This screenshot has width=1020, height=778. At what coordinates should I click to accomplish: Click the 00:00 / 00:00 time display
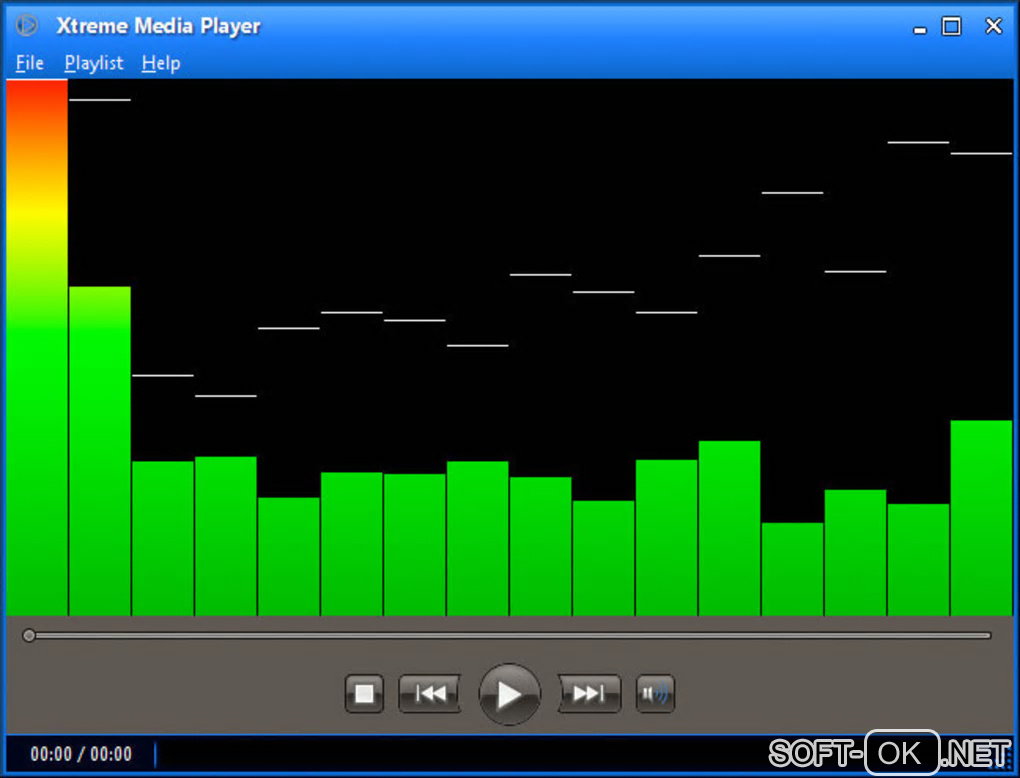(x=81, y=754)
